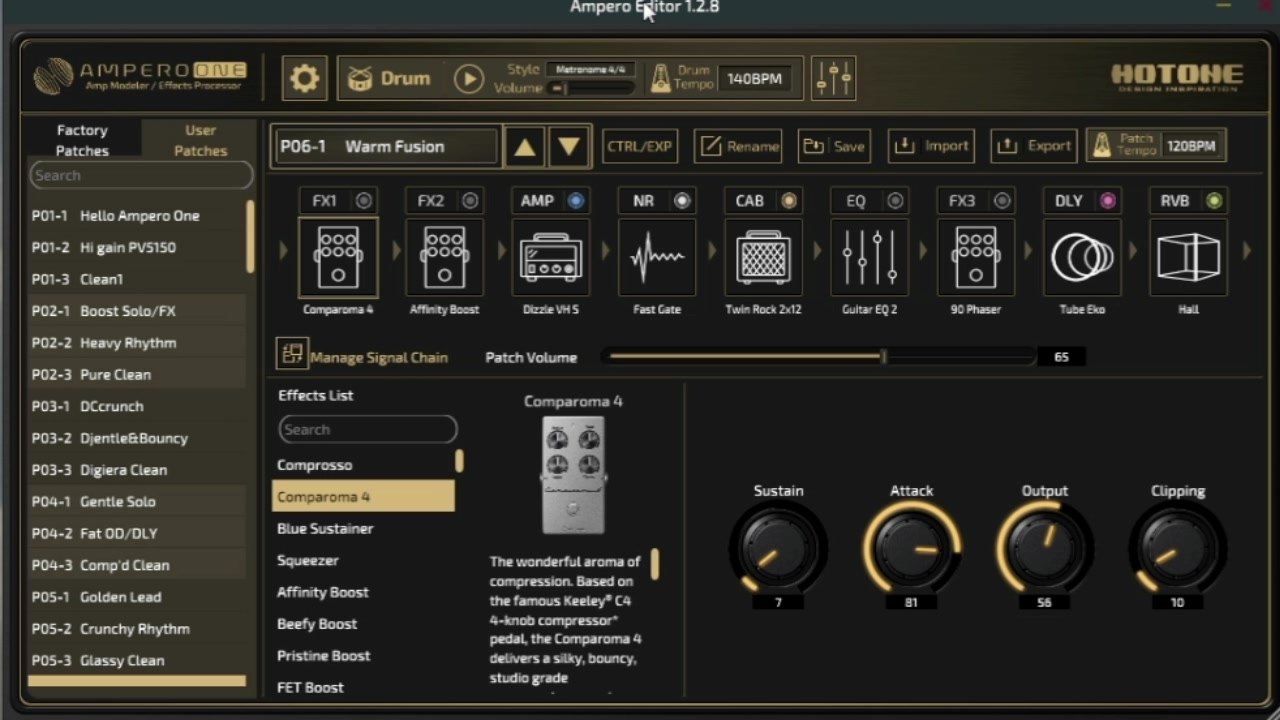The width and height of the screenshot is (1280, 720).
Task: Click the Sustain knob
Action: click(778, 548)
